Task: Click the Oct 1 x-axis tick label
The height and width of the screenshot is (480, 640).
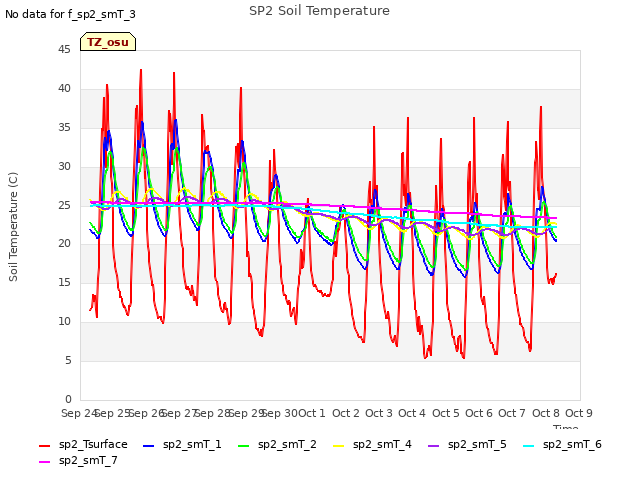Action: point(312,413)
